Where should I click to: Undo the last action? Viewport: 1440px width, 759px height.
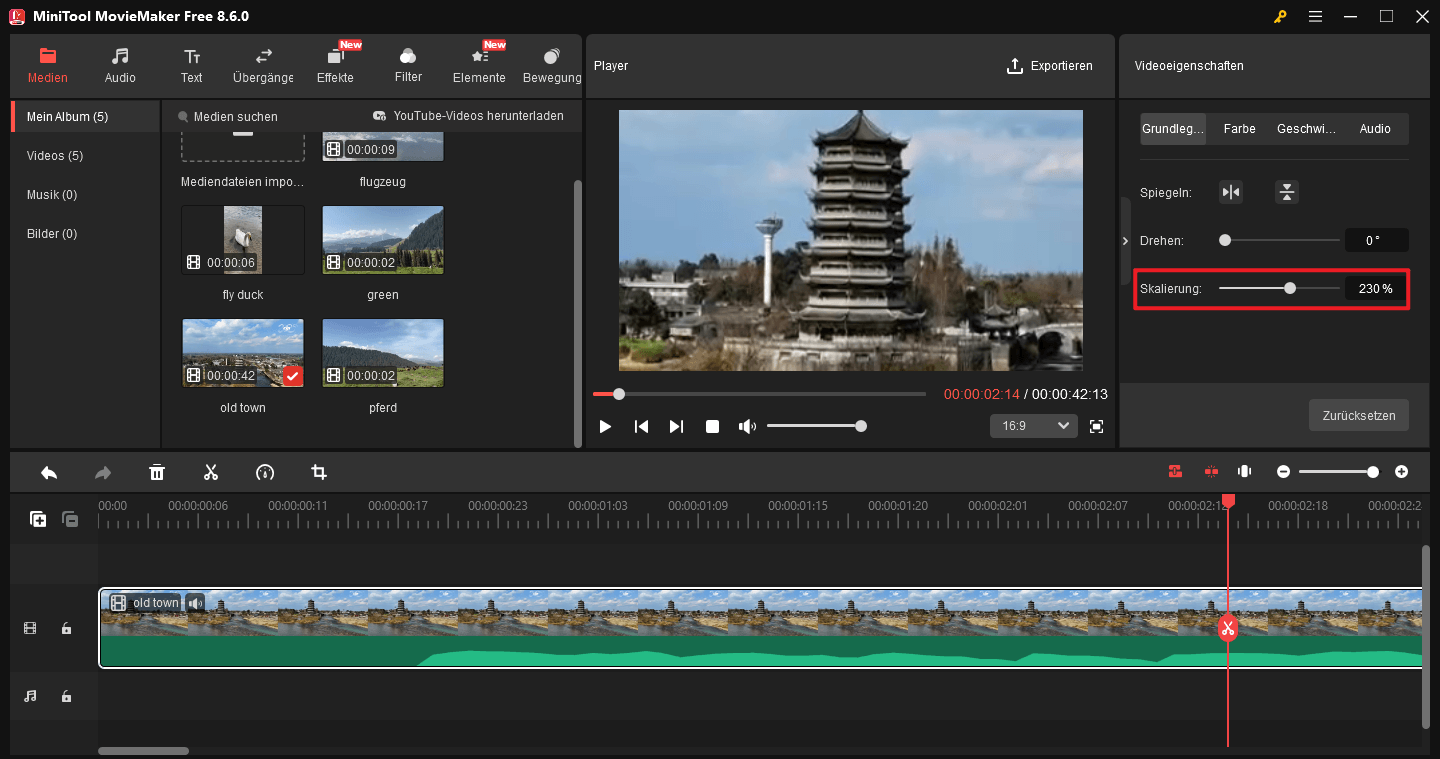click(x=49, y=472)
